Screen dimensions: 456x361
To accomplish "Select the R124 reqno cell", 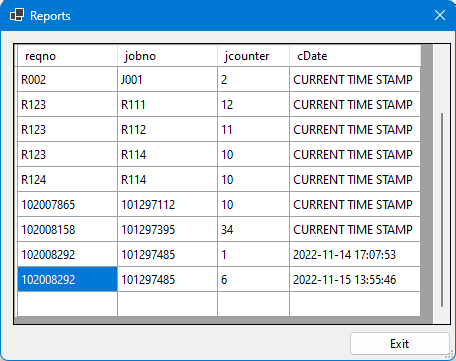I will 67,179.
